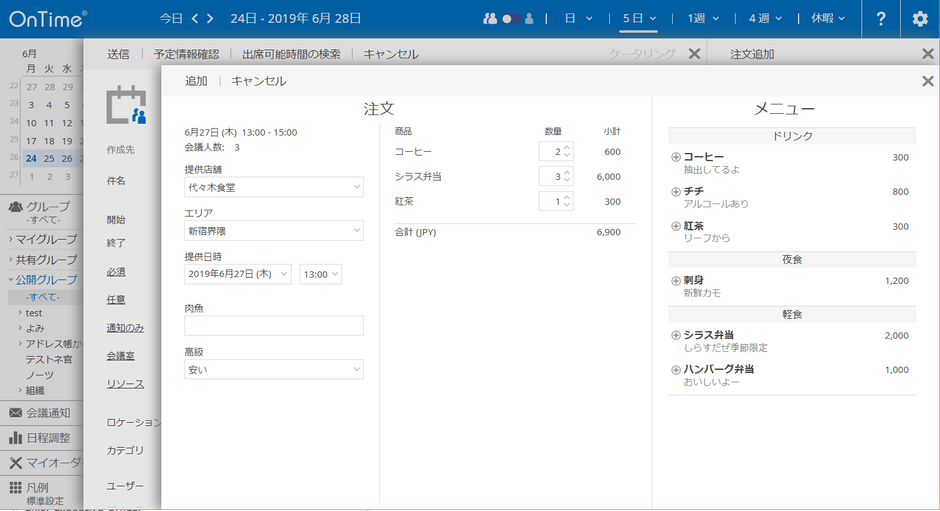
Task: Open the エリア dropdown
Action: point(273,231)
